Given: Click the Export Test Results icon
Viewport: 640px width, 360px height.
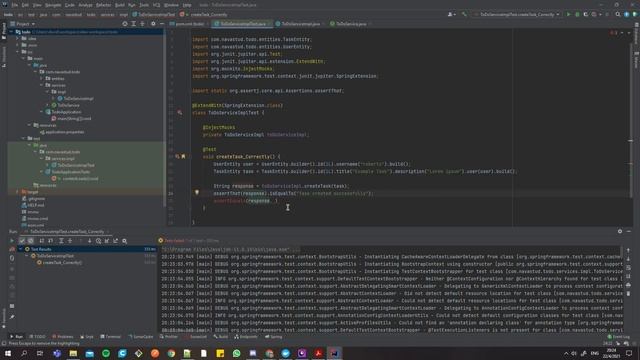Looking at the screenshot, I should point(116,241).
